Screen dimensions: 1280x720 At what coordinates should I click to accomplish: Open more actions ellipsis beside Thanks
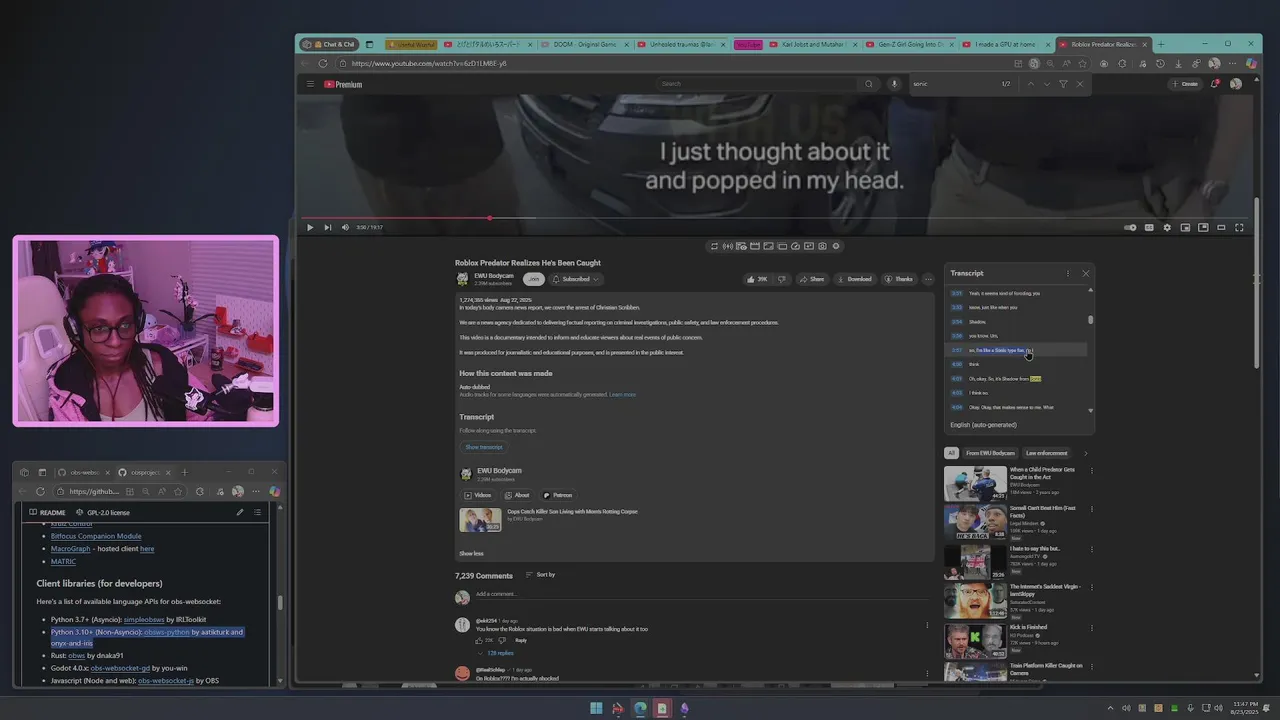point(928,279)
